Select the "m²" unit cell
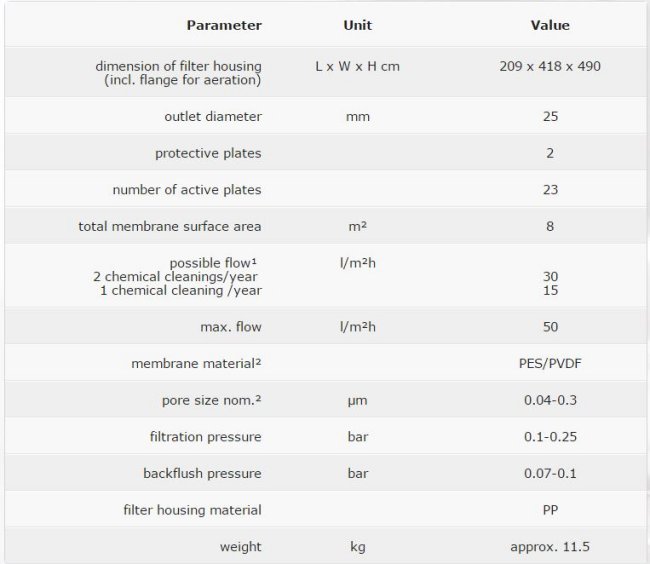This screenshot has width=650, height=564. click(x=357, y=227)
